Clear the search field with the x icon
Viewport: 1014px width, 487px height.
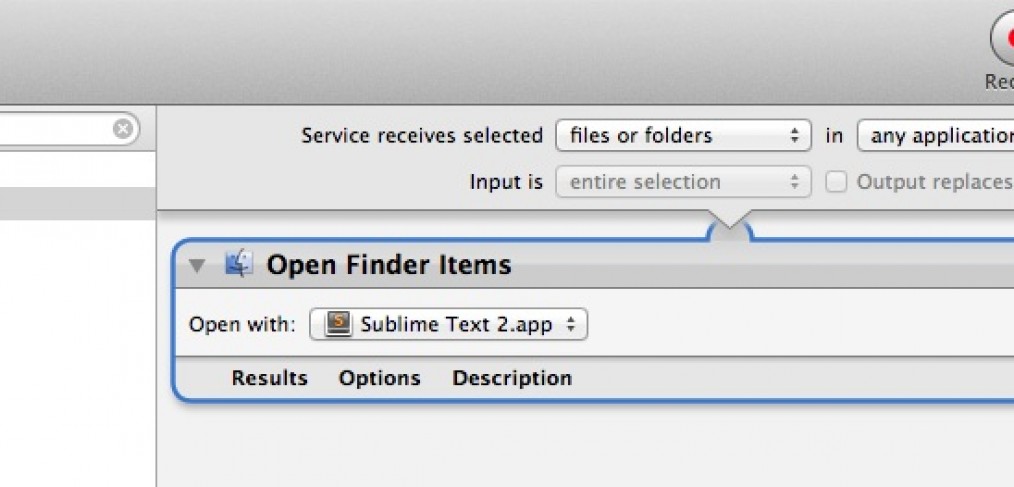(123, 129)
